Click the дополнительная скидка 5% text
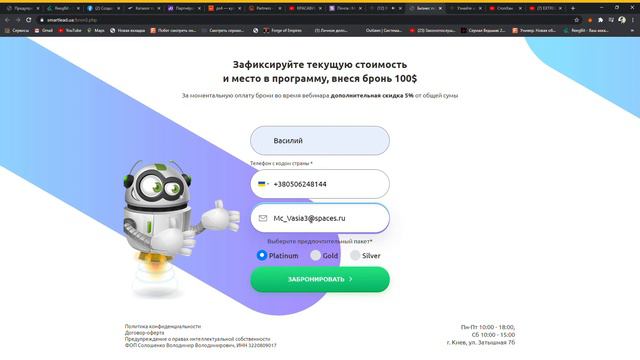 [372, 96]
